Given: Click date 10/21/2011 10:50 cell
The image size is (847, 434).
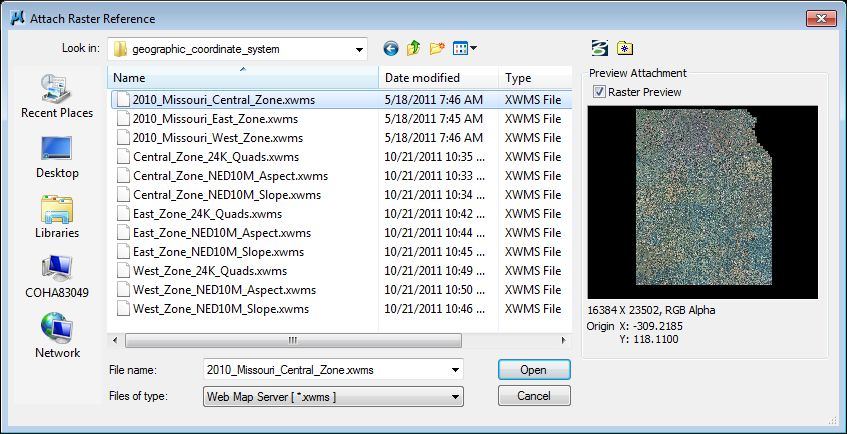Looking at the screenshot, I should [x=435, y=290].
